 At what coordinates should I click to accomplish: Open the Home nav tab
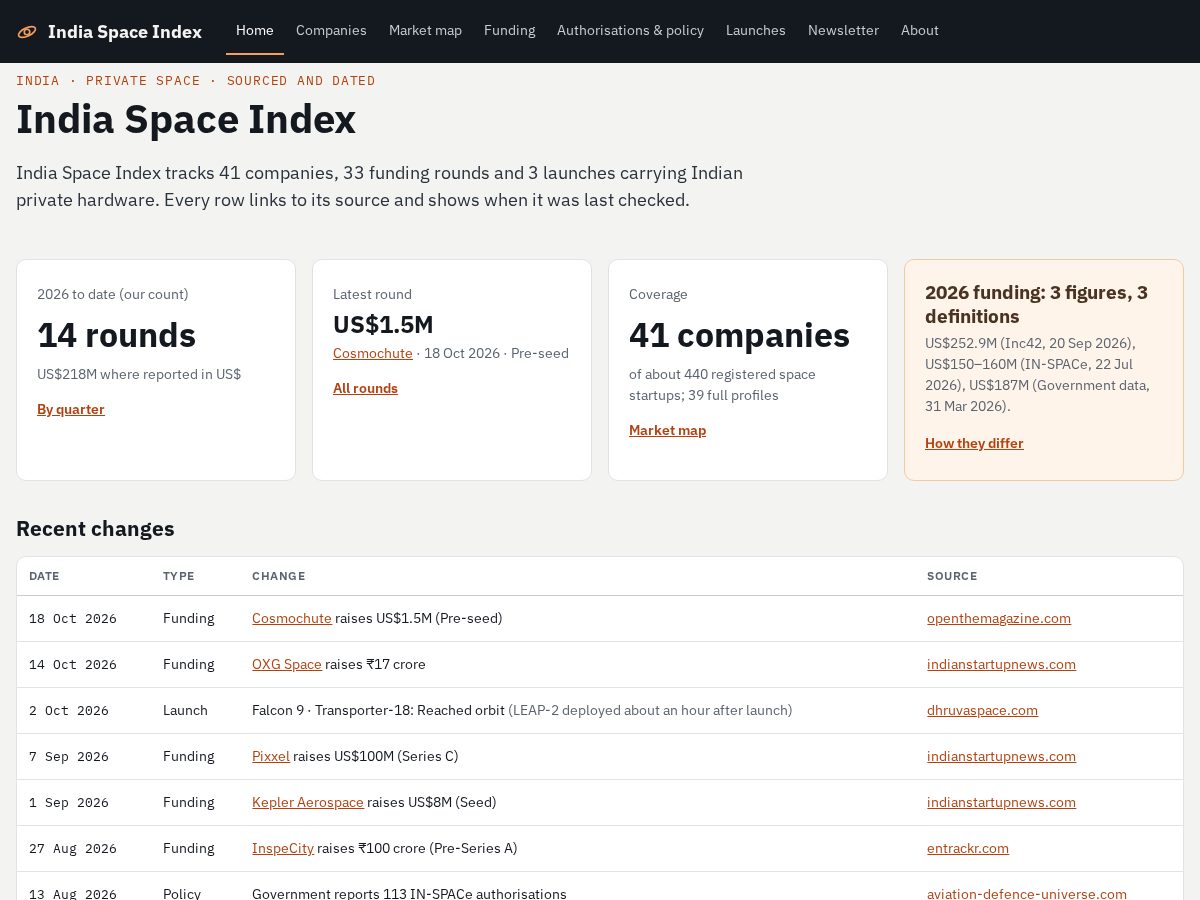coord(255,30)
